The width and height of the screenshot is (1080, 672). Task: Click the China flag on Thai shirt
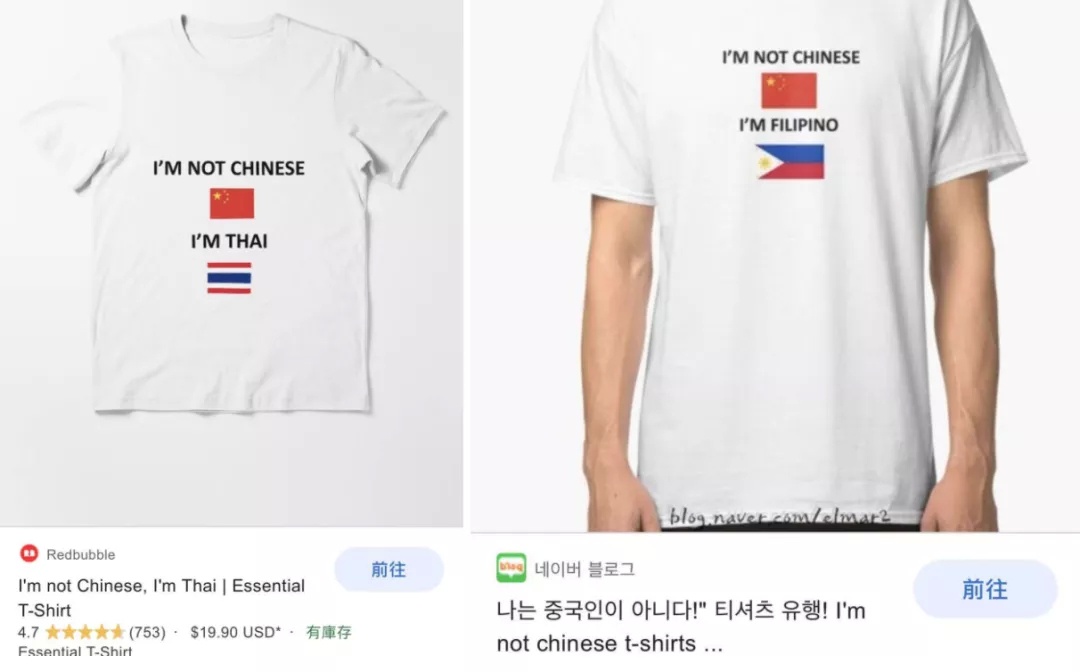(232, 204)
